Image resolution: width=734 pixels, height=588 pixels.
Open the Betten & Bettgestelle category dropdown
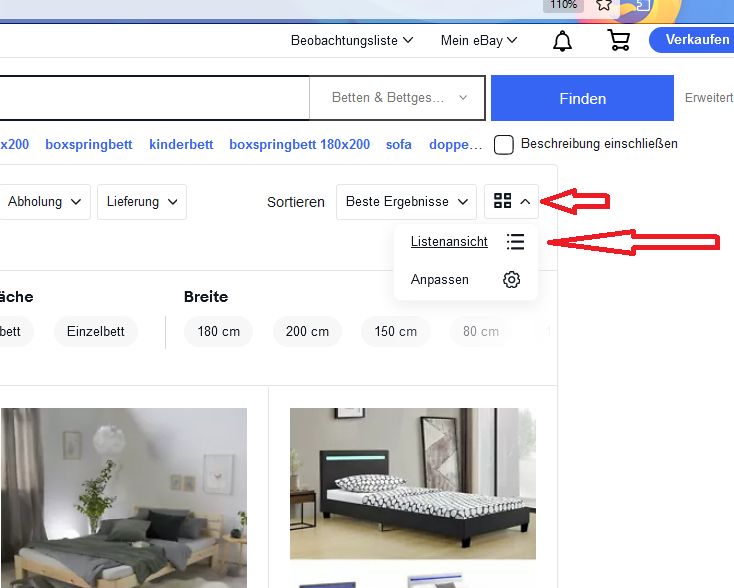tap(398, 98)
